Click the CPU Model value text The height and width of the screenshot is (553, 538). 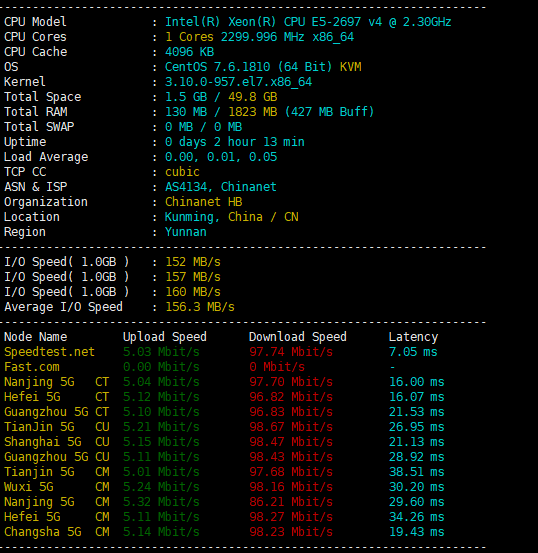pos(308,22)
